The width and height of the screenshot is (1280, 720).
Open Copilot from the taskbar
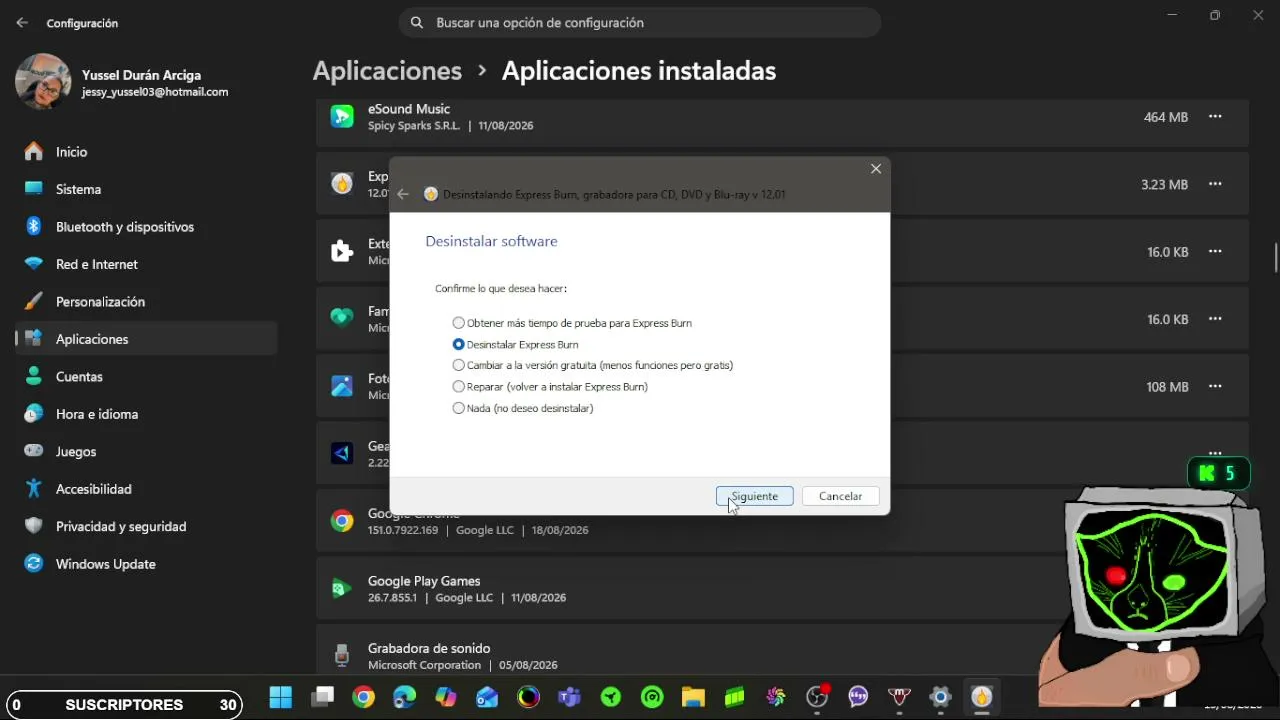(x=446, y=697)
